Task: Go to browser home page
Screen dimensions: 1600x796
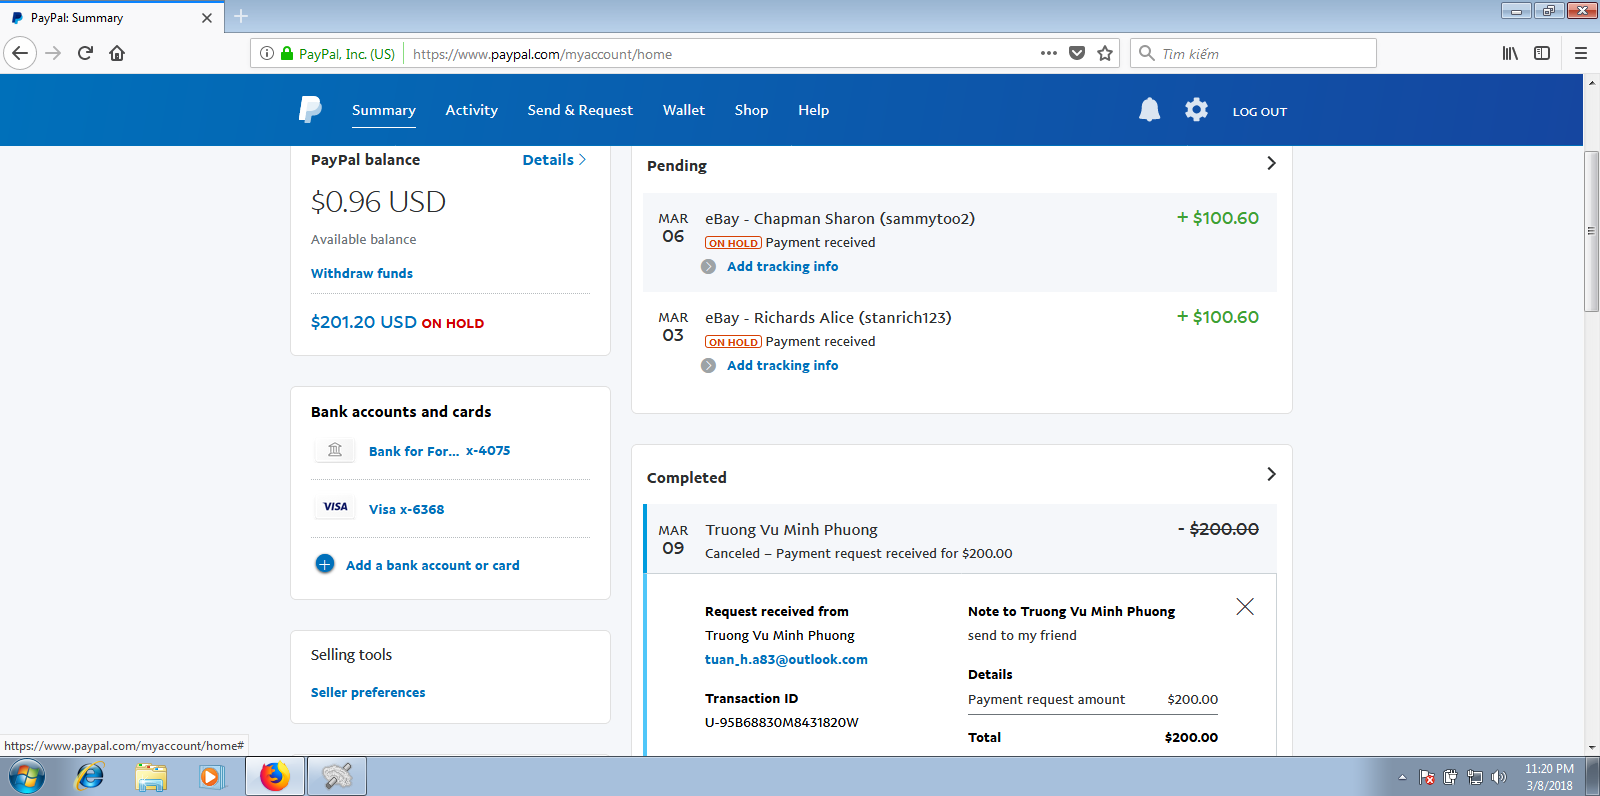Action: click(117, 53)
